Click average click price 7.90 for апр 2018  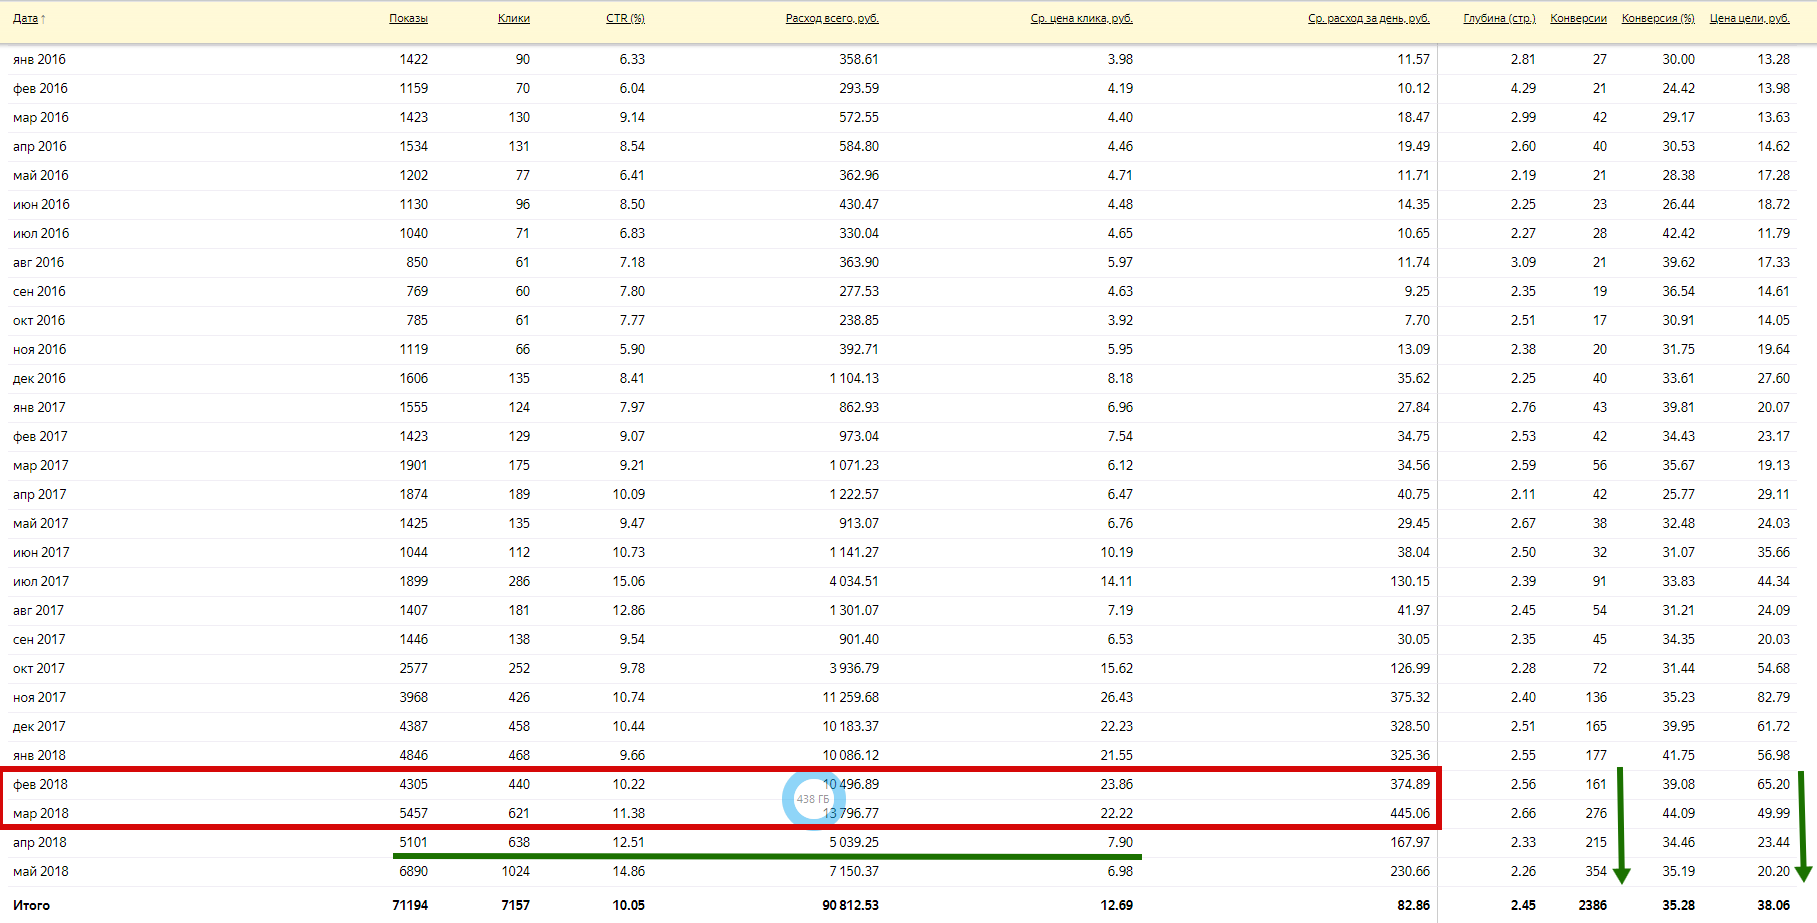1120,842
